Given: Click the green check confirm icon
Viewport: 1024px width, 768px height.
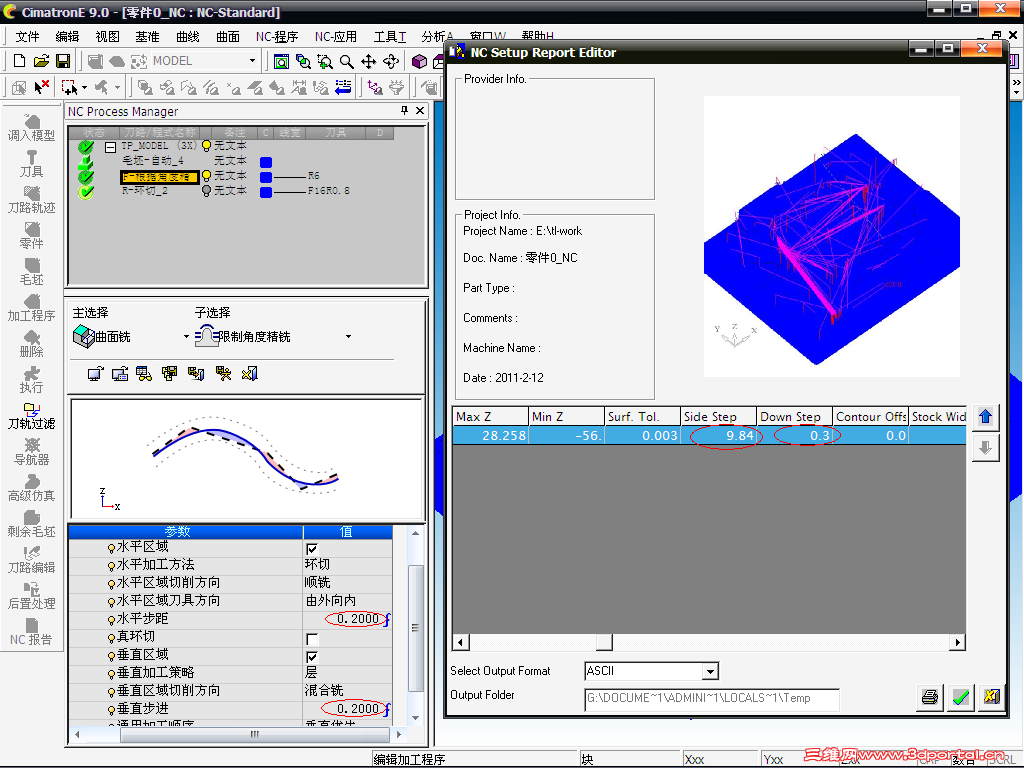Looking at the screenshot, I should coord(961,697).
